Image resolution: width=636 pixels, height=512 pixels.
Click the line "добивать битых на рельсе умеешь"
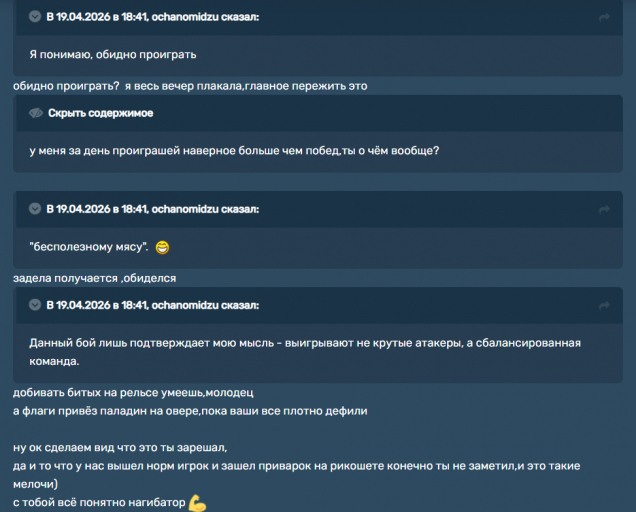pyautogui.click(x=133, y=392)
